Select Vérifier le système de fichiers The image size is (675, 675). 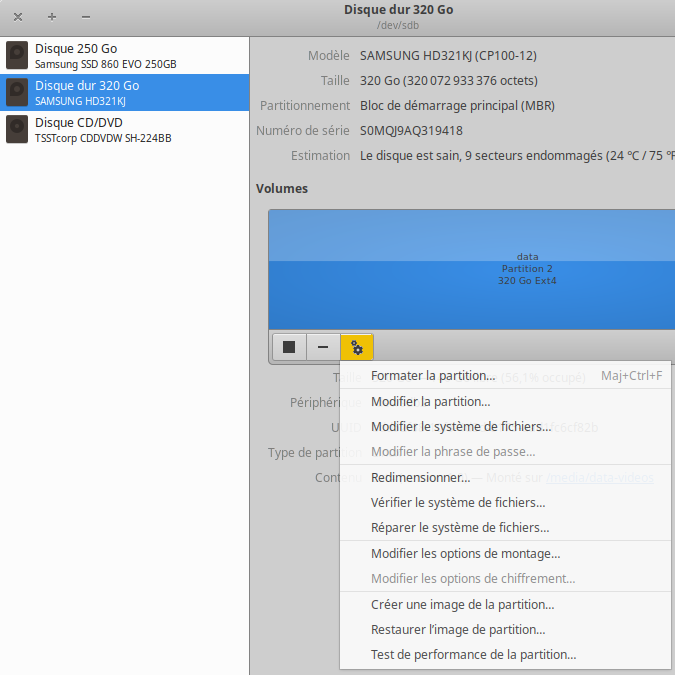[505, 502]
